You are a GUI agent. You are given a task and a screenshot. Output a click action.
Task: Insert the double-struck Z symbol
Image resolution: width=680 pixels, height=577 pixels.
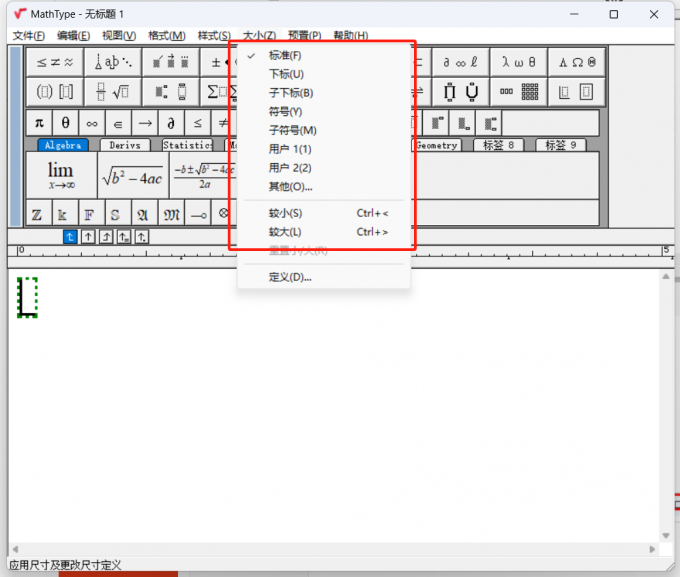(x=39, y=213)
